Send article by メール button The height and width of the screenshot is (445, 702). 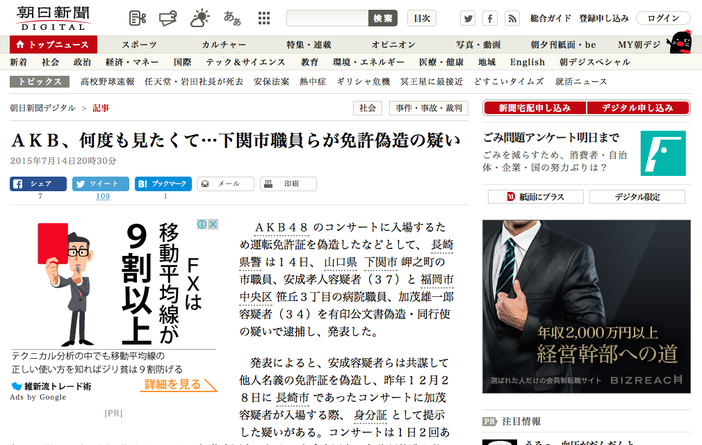tap(226, 184)
